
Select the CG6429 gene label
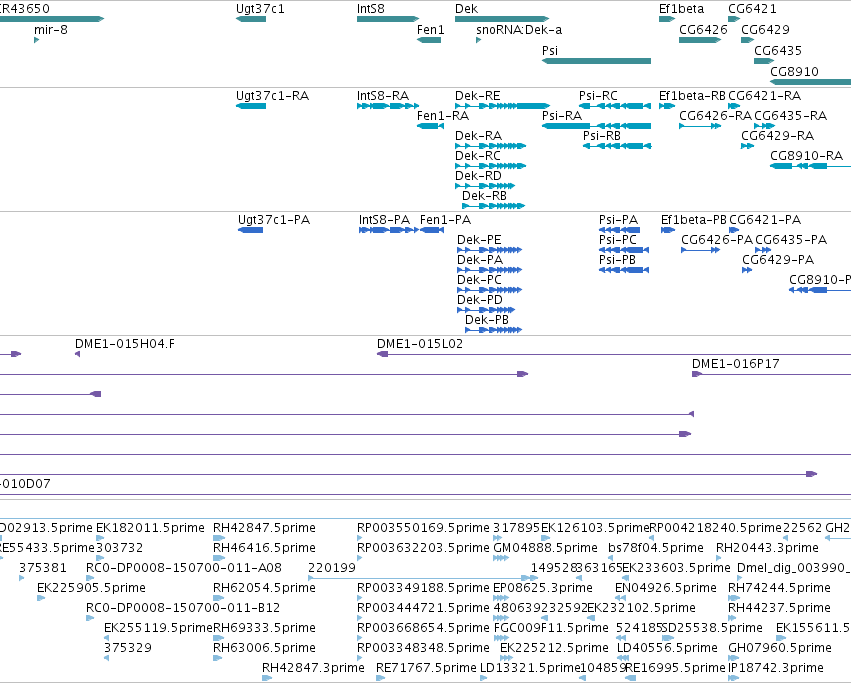(x=765, y=30)
